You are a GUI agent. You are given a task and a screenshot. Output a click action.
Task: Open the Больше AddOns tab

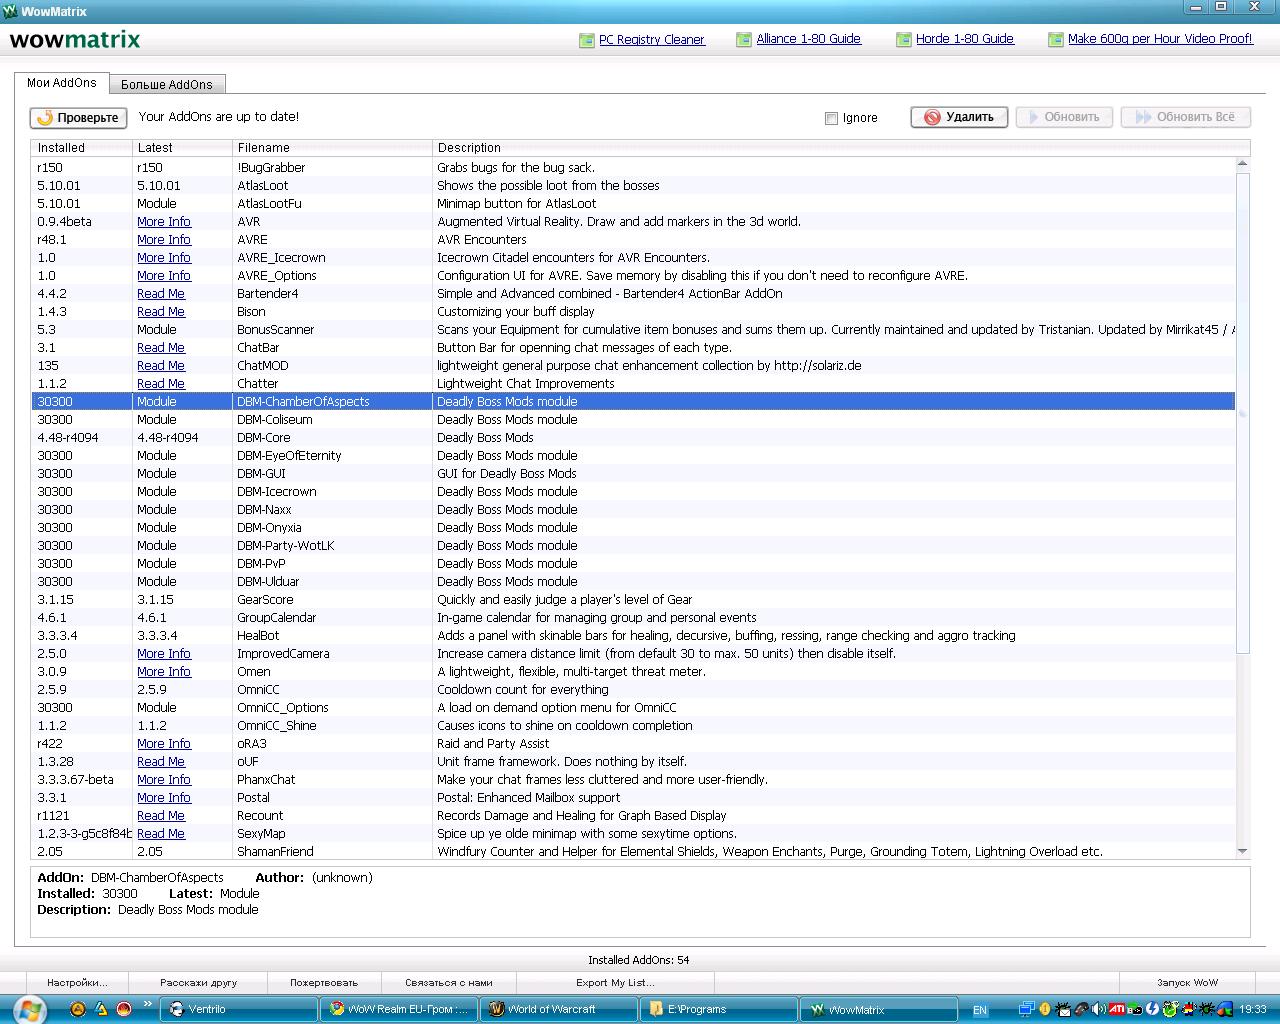click(x=167, y=84)
